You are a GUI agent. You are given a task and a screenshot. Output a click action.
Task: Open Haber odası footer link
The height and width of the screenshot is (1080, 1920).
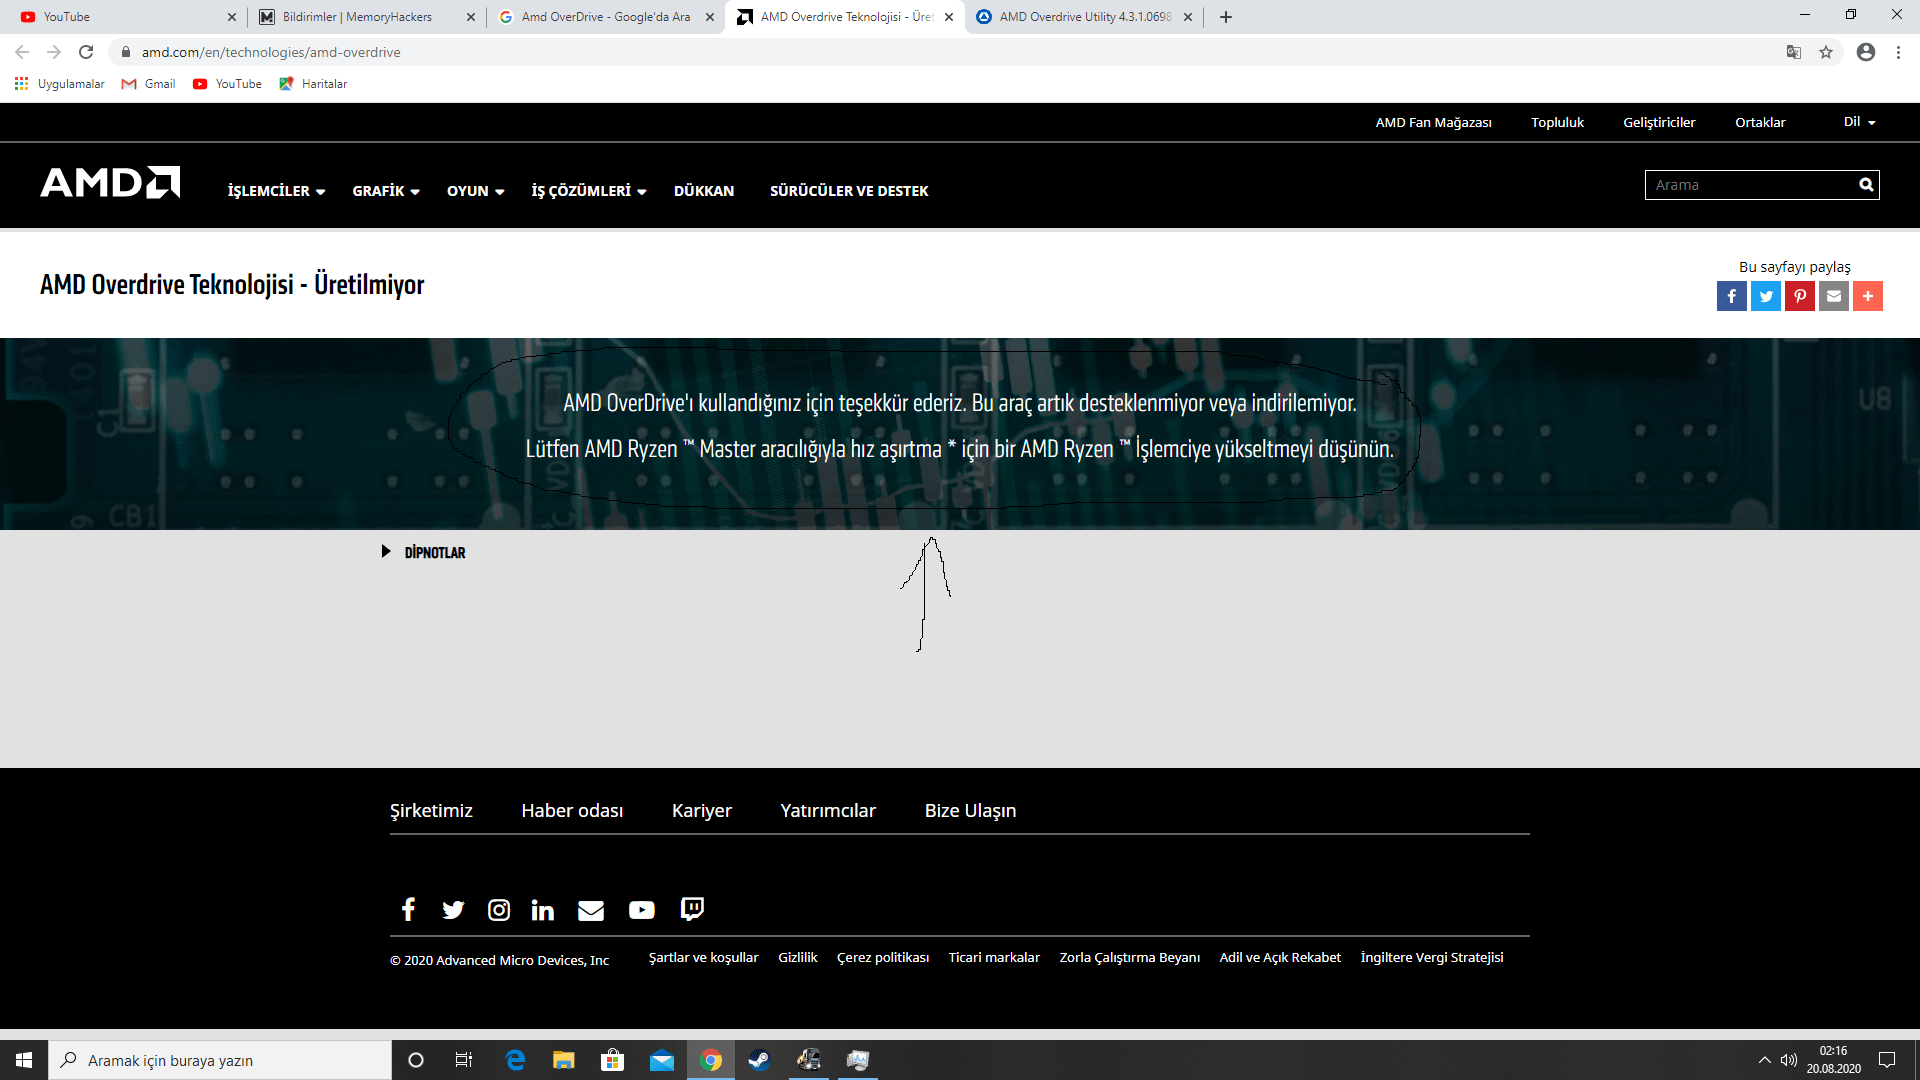[x=572, y=811]
